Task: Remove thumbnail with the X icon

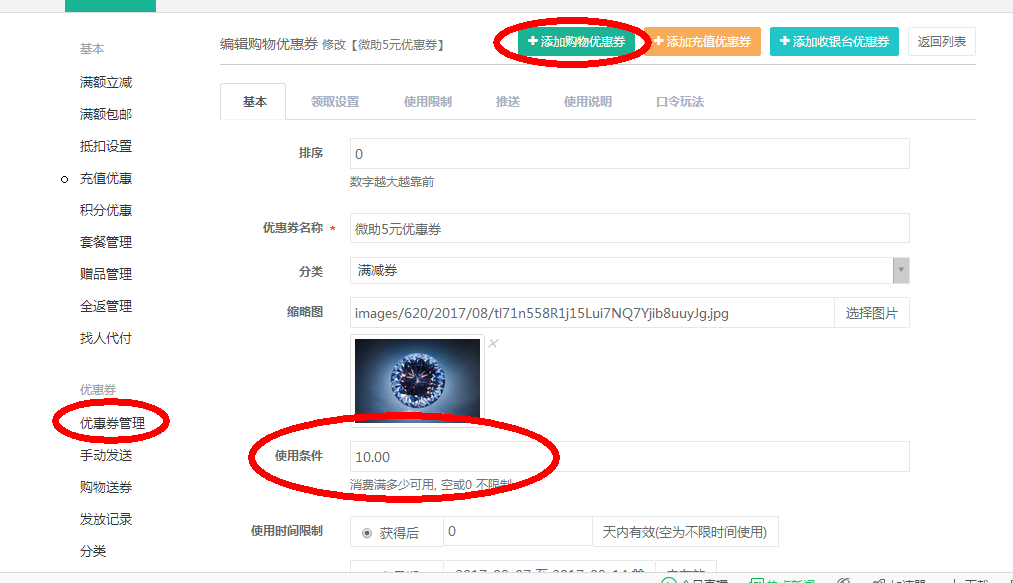Action: 493,344
